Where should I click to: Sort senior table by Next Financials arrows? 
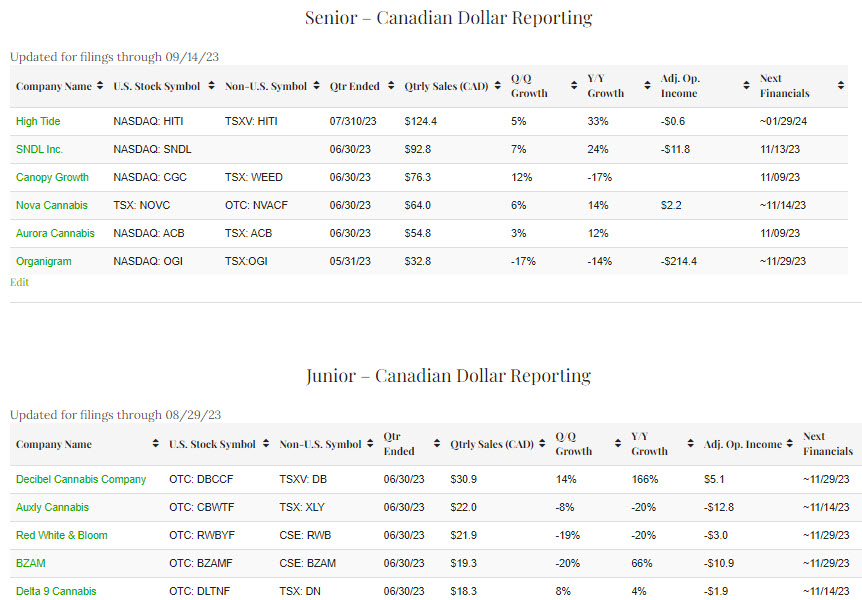pos(839,86)
